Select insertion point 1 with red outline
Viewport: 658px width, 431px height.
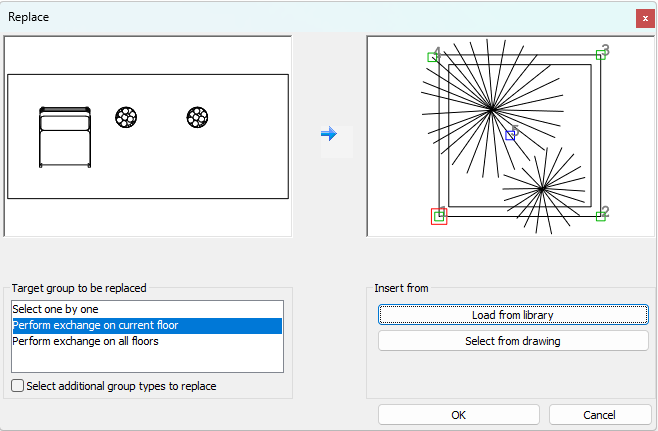[x=439, y=216]
